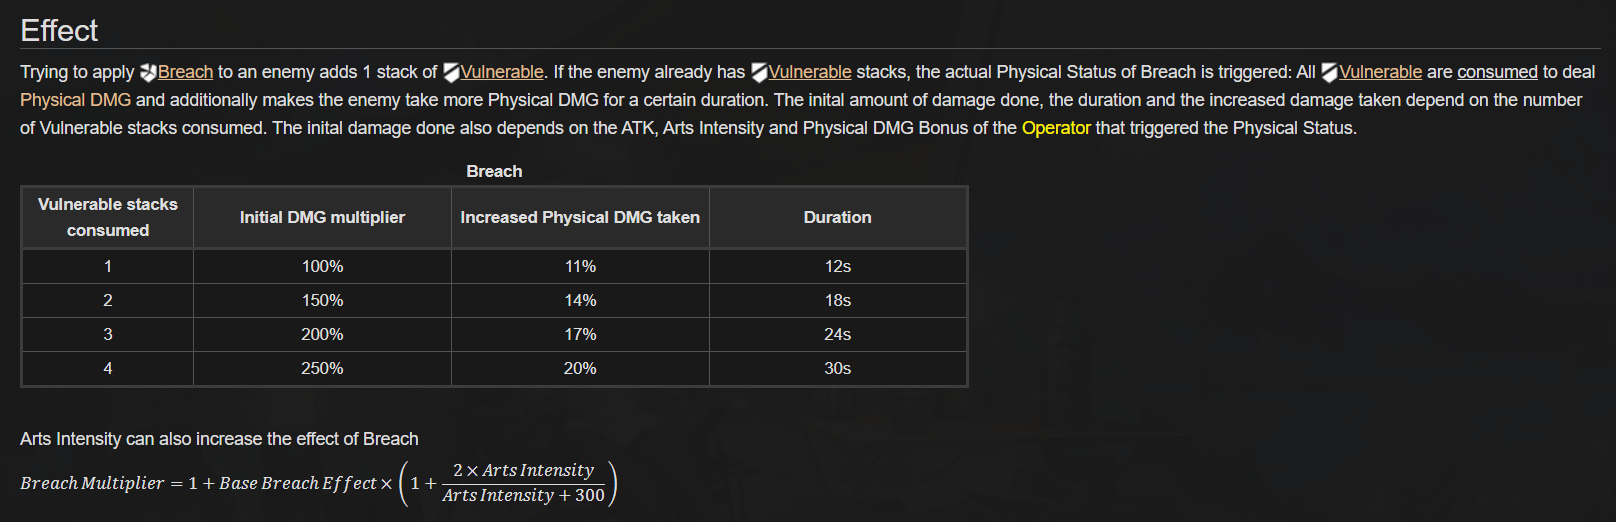The height and width of the screenshot is (522, 1616).
Task: Click the Breach Multiplier formula
Action: (319, 483)
